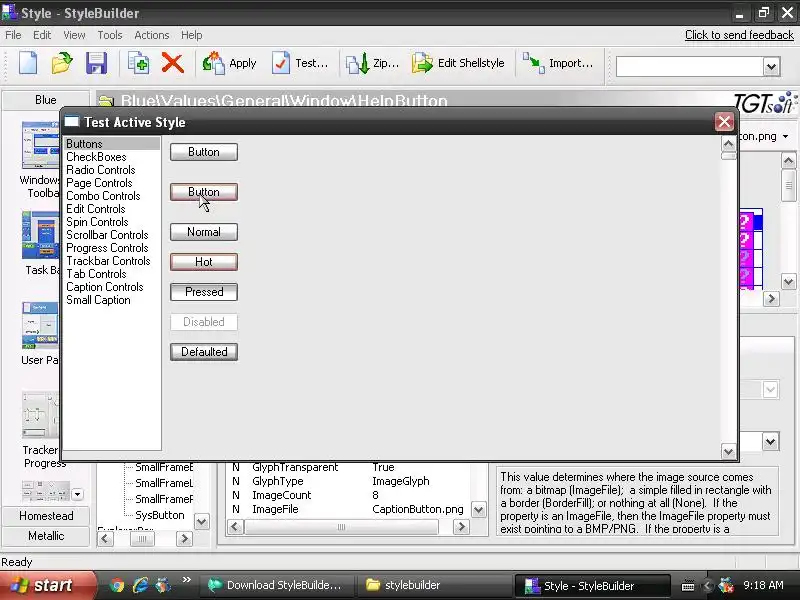Open the sidebar overflow dropdown above Homestead
The image size is (800, 600).
click(x=77, y=494)
